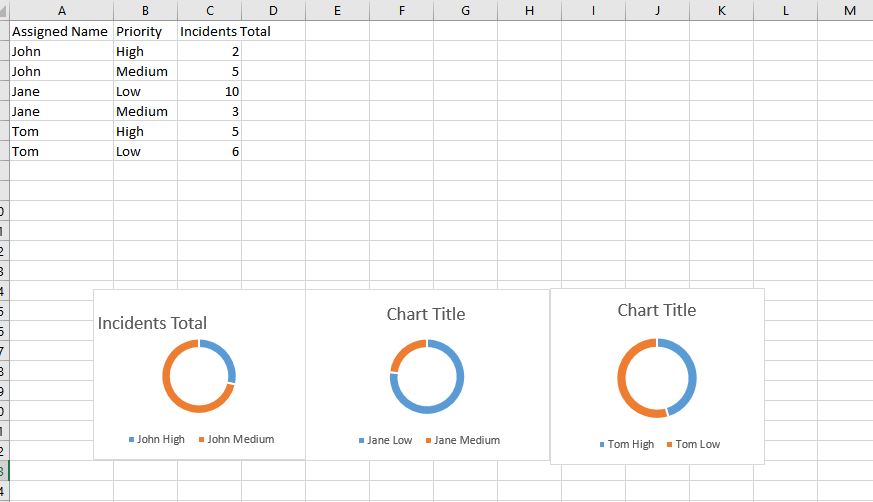The height and width of the screenshot is (502, 873).
Task: Click incidents value 10 cell
Action: pos(209,91)
